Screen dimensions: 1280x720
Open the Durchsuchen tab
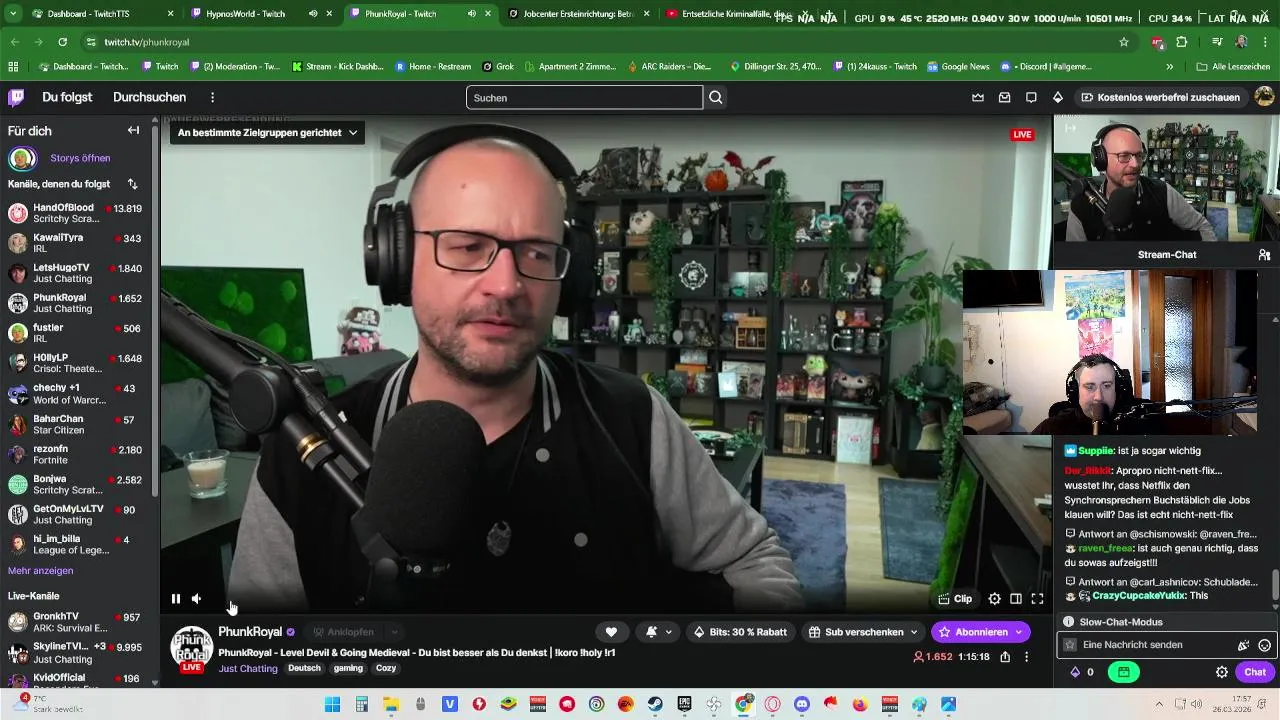point(150,97)
